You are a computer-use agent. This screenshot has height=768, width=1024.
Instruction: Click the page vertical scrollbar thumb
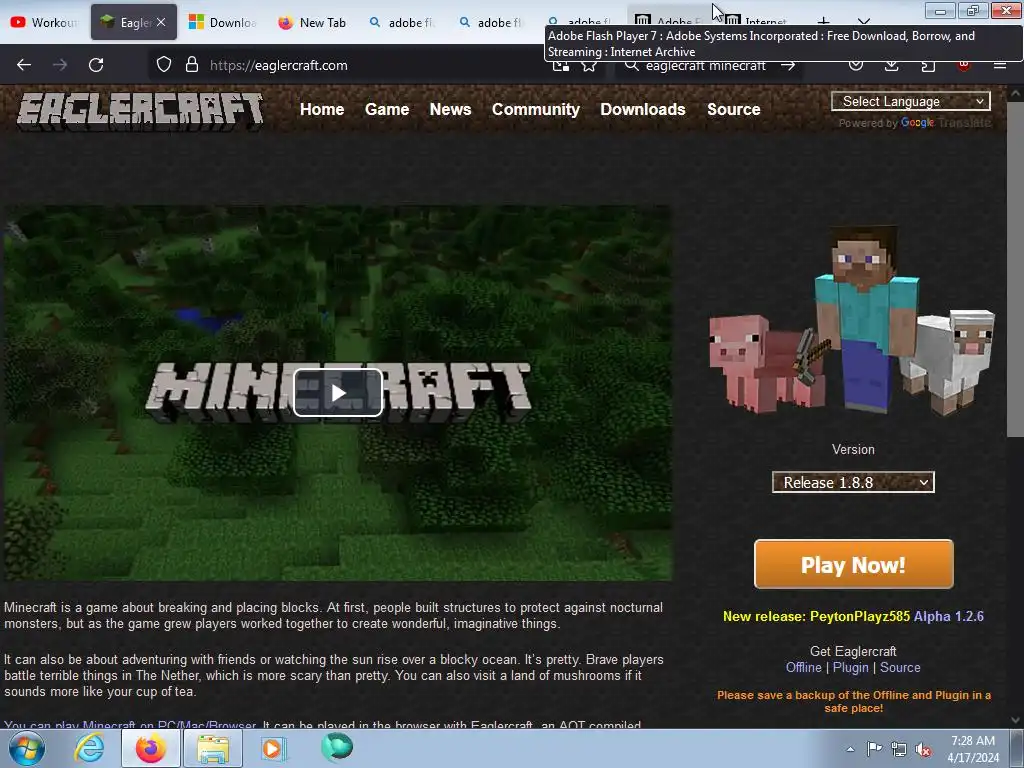[x=1015, y=269]
